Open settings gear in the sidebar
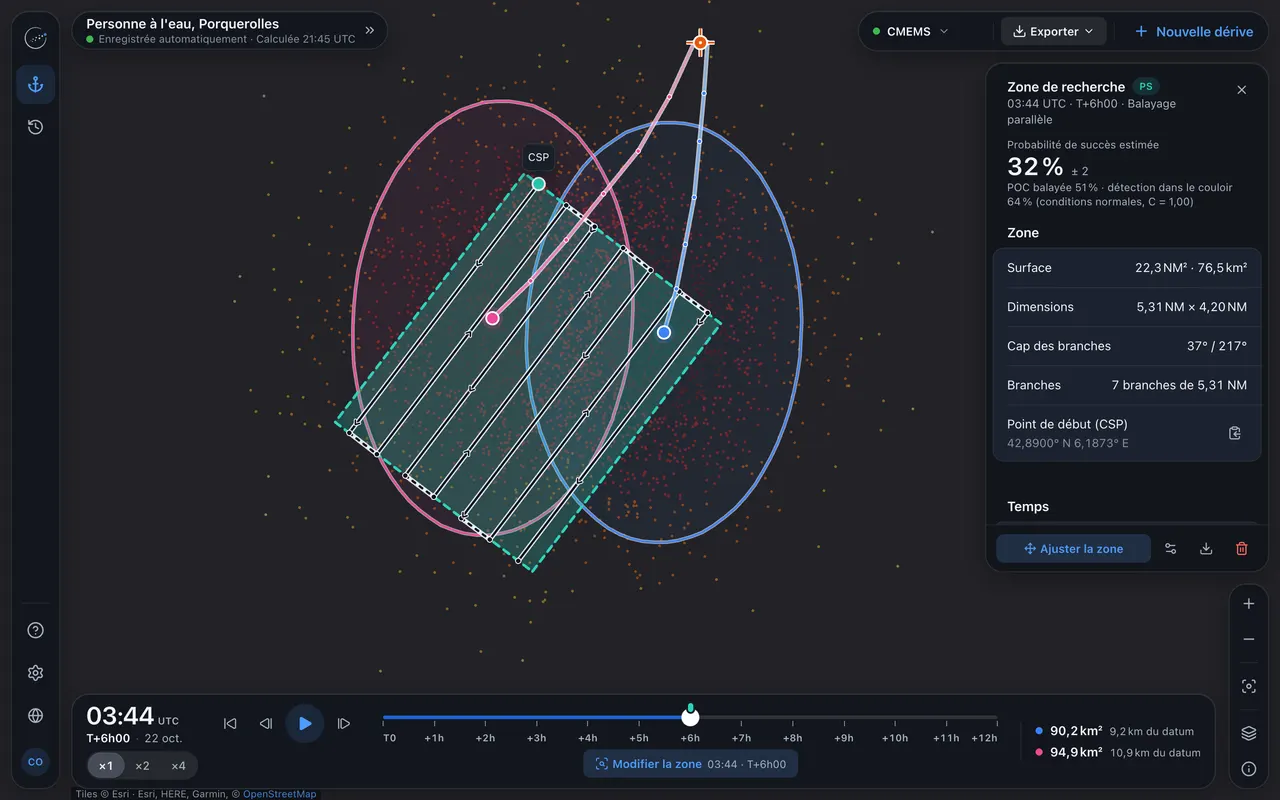The height and width of the screenshot is (800, 1280). coord(35,673)
